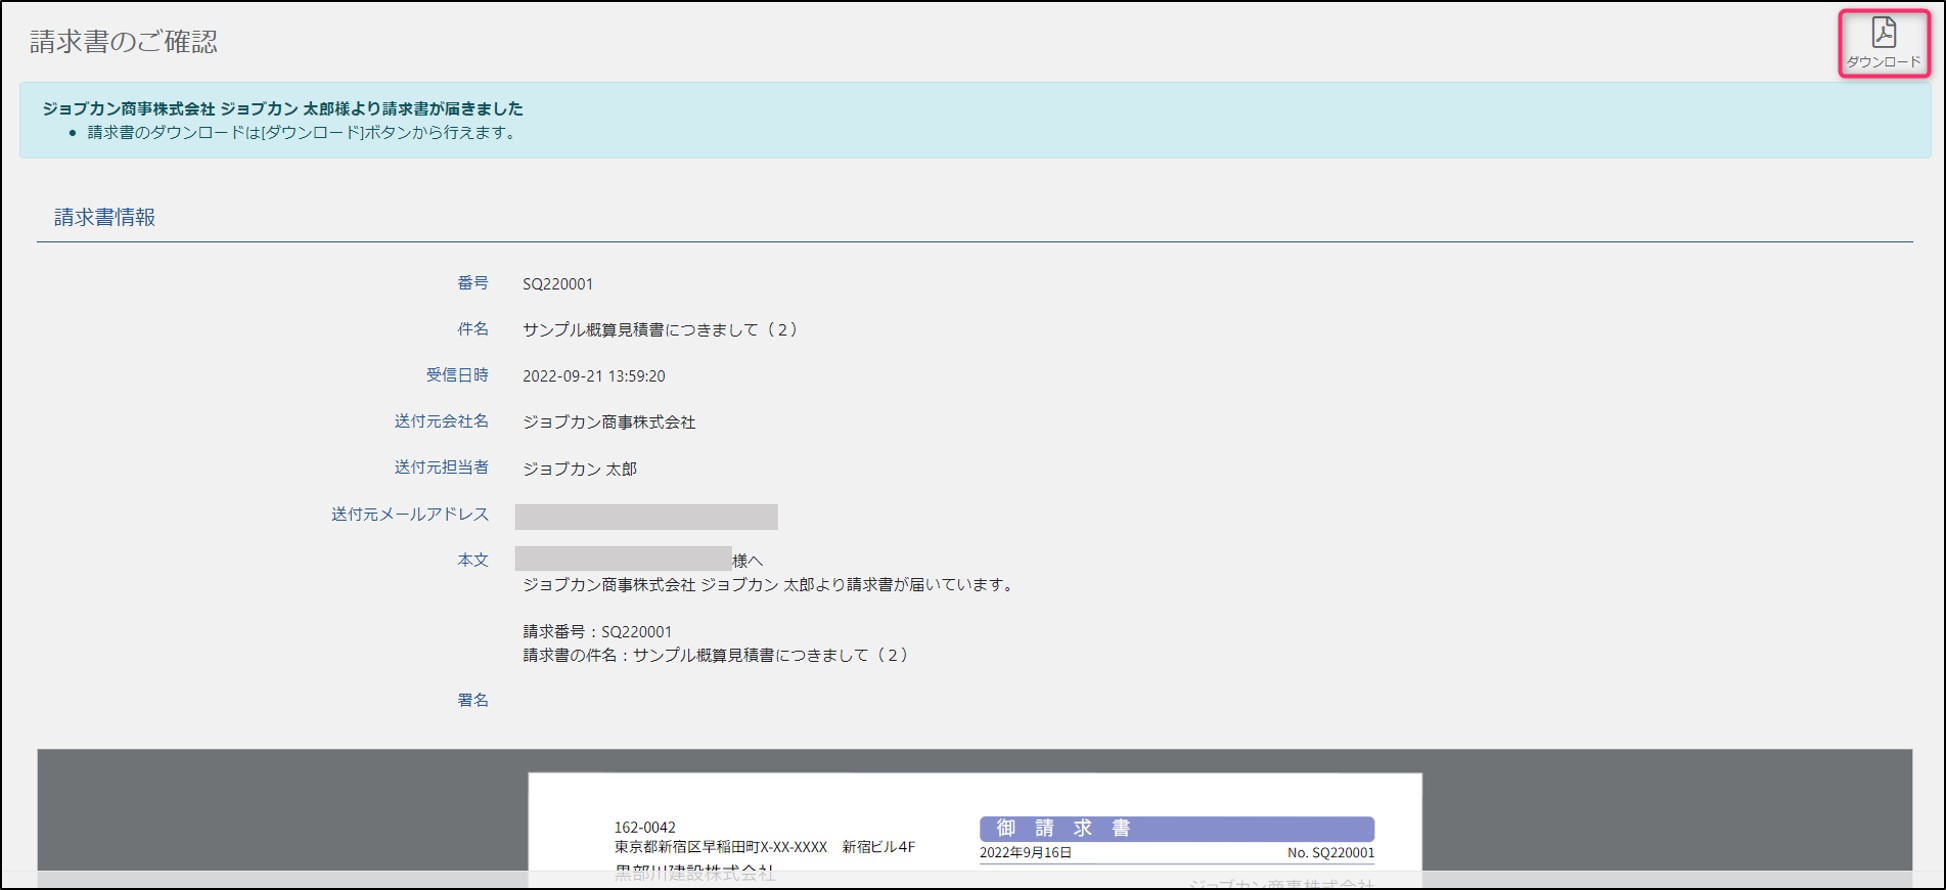Click the 件名 field label
The width and height of the screenshot is (1946, 890).
[x=473, y=329]
